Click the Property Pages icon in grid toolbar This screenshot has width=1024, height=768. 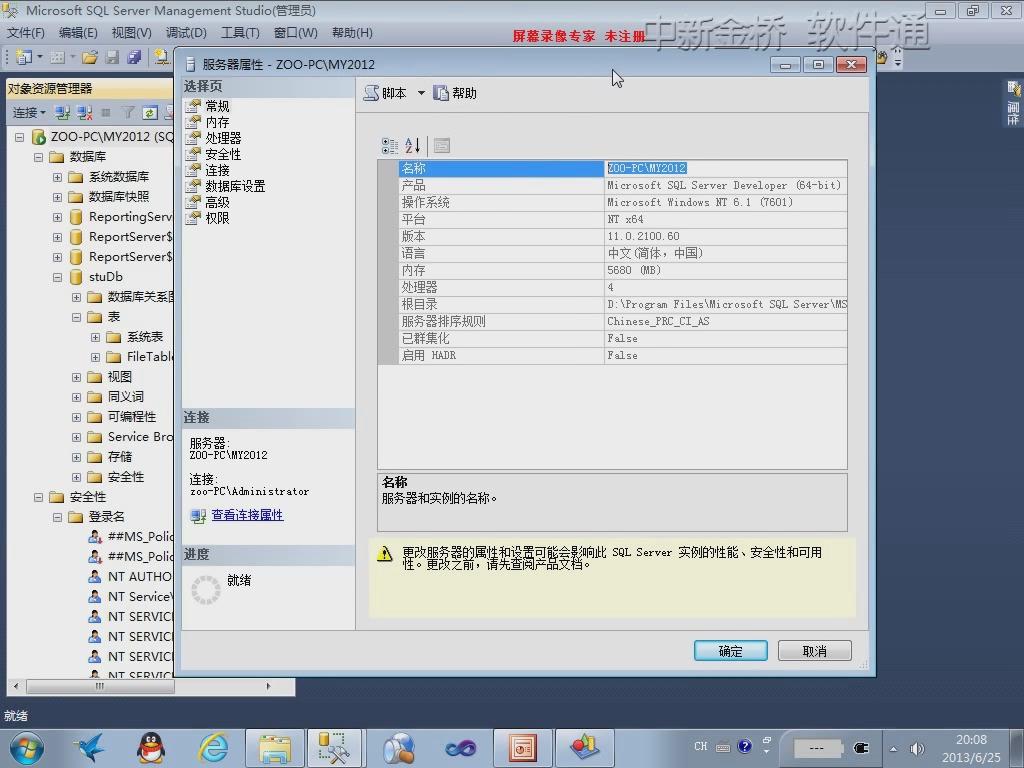[x=442, y=146]
